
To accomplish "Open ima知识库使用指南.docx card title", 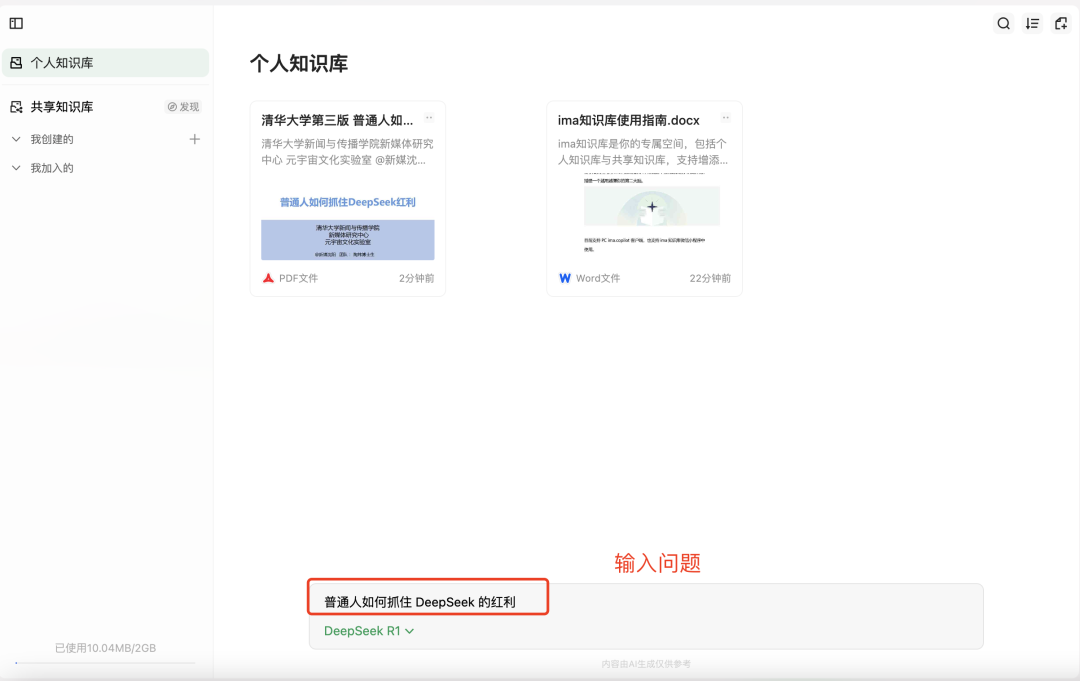I will [628, 121].
